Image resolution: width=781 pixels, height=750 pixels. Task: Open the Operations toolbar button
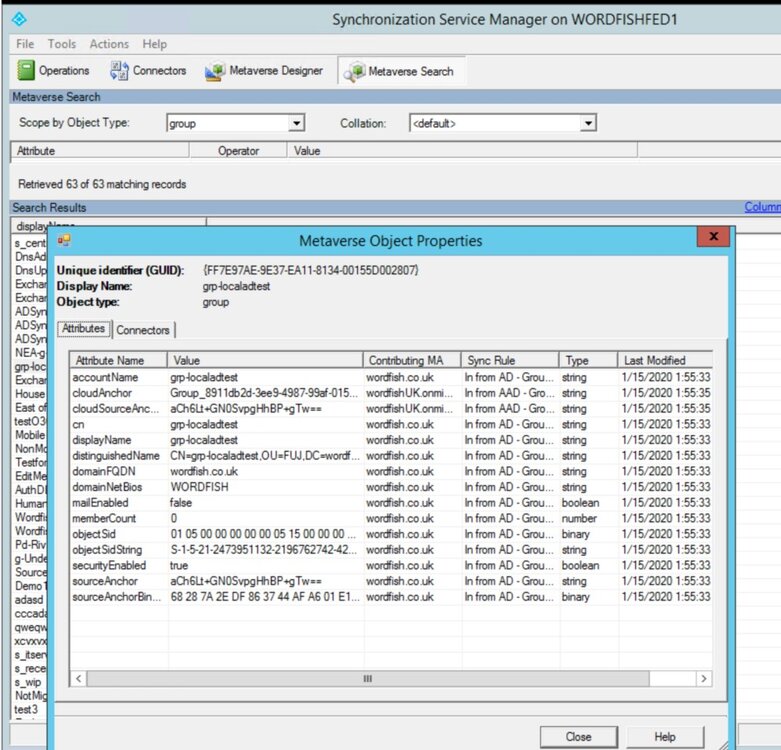coord(53,71)
